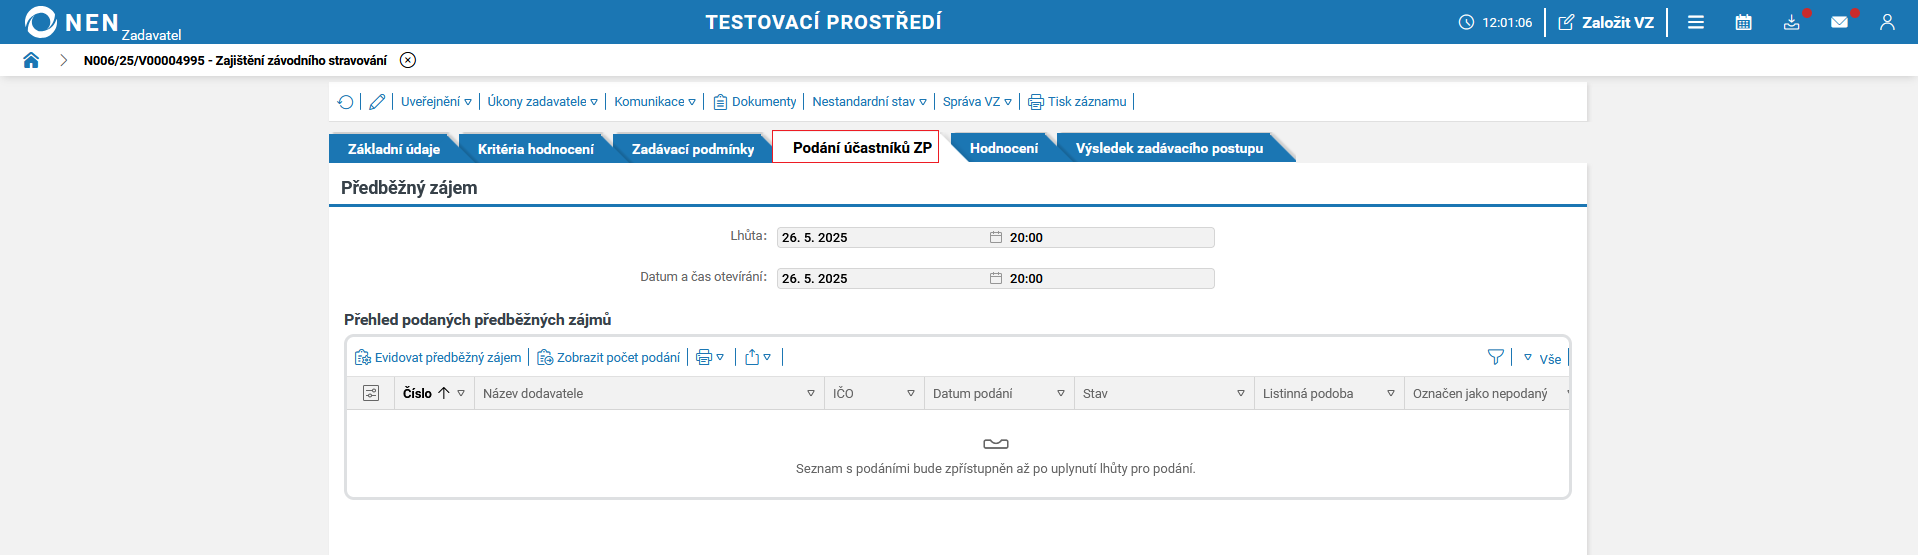Click Evidovat předběžný zájem button
The width and height of the screenshot is (1918, 555).
438,357
